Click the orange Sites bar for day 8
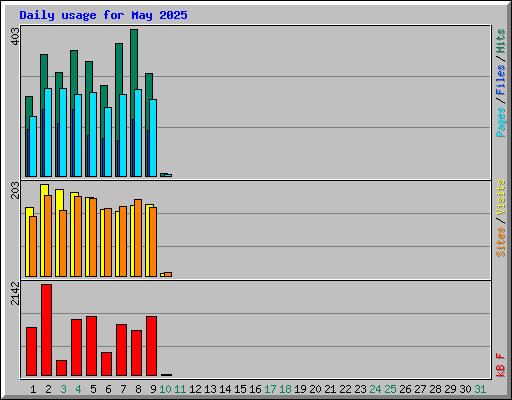The image size is (512, 400). coord(138,238)
